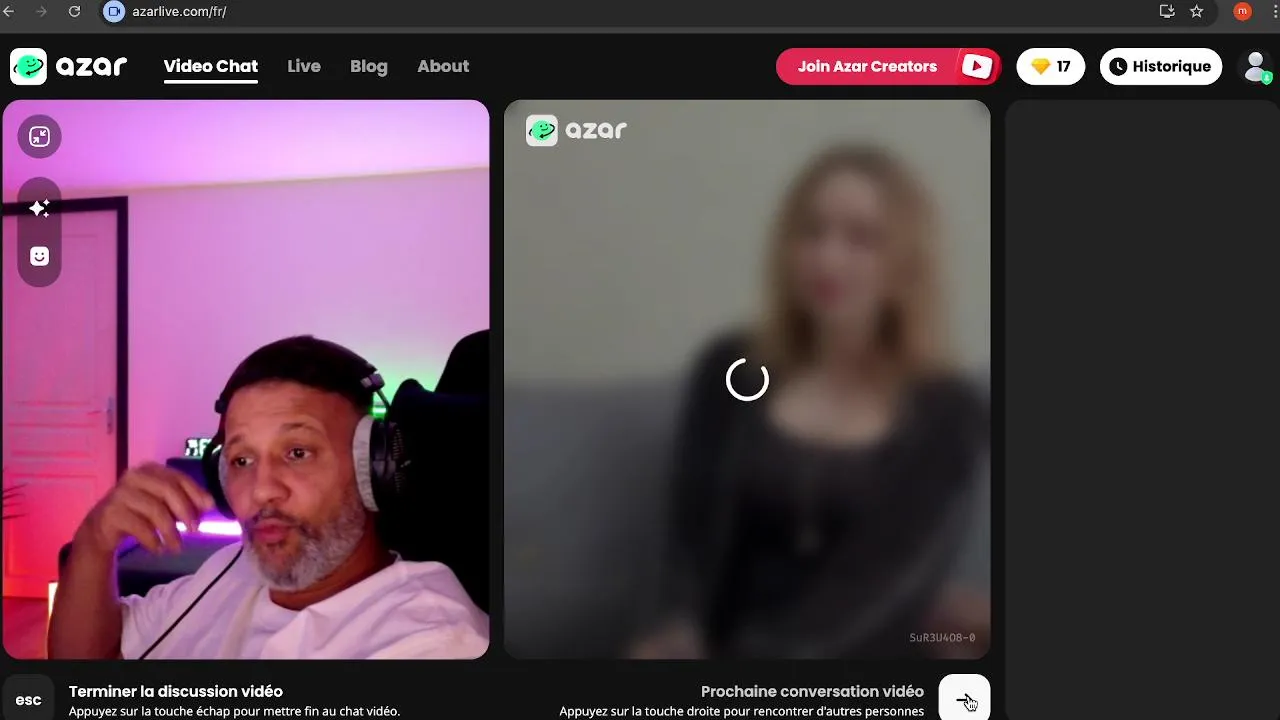Open the Chrome profile avatar
Screen dimensions: 1280x720
point(1243,11)
